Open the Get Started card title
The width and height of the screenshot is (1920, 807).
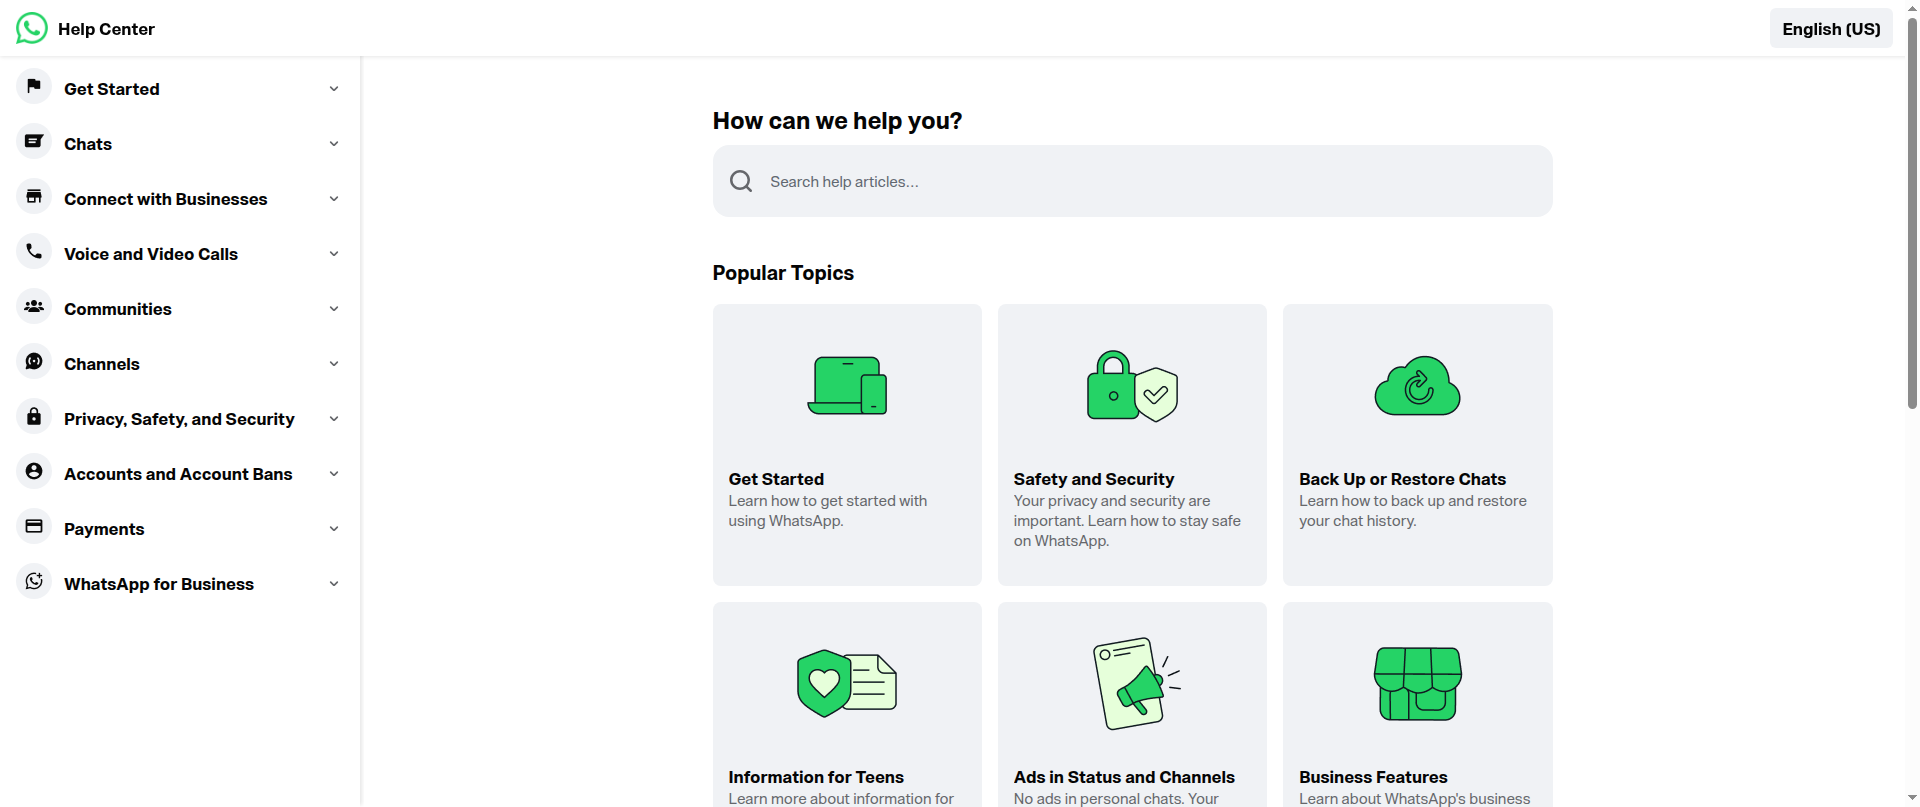[776, 479]
